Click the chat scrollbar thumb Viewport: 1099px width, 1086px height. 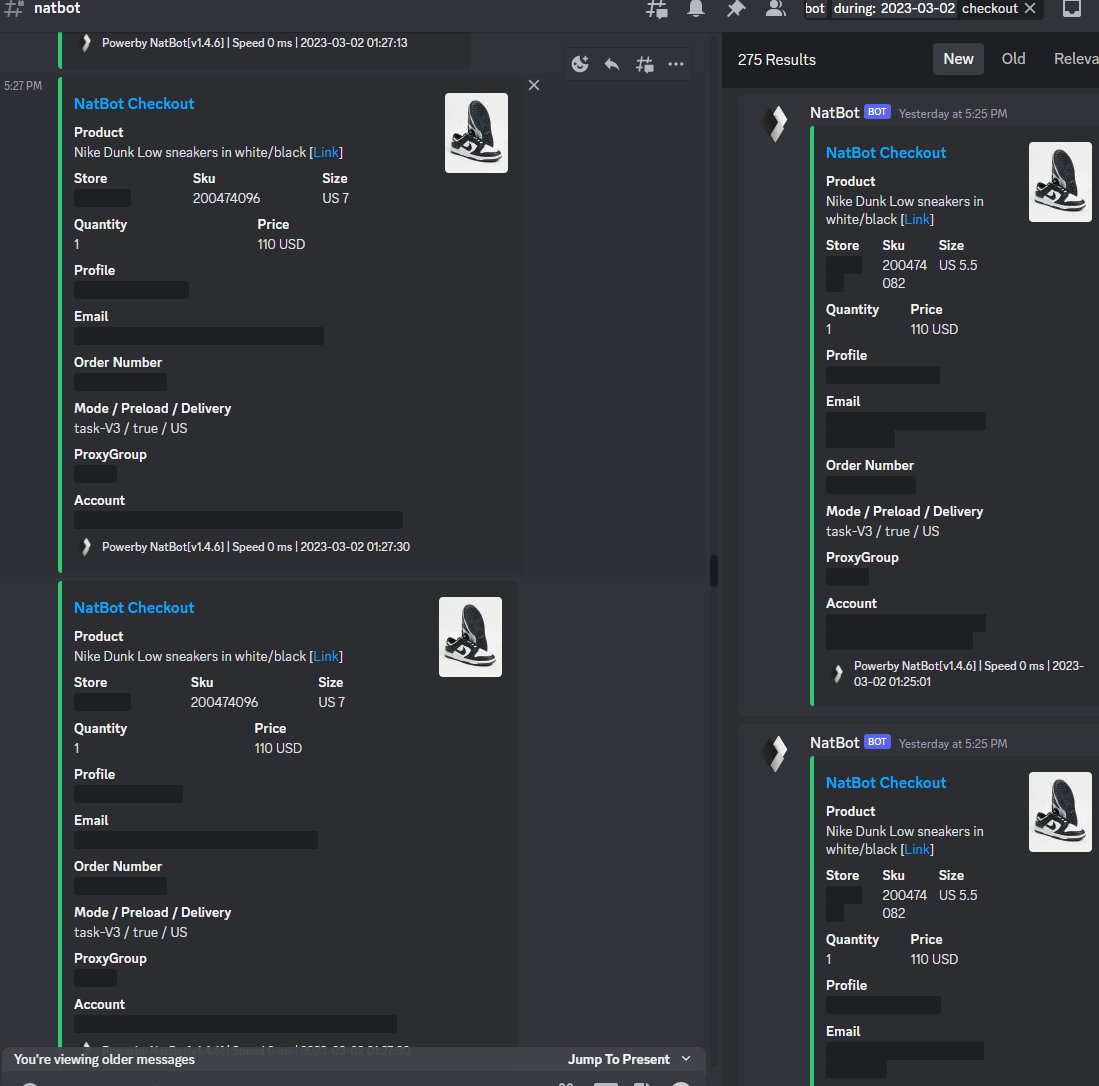coord(714,571)
